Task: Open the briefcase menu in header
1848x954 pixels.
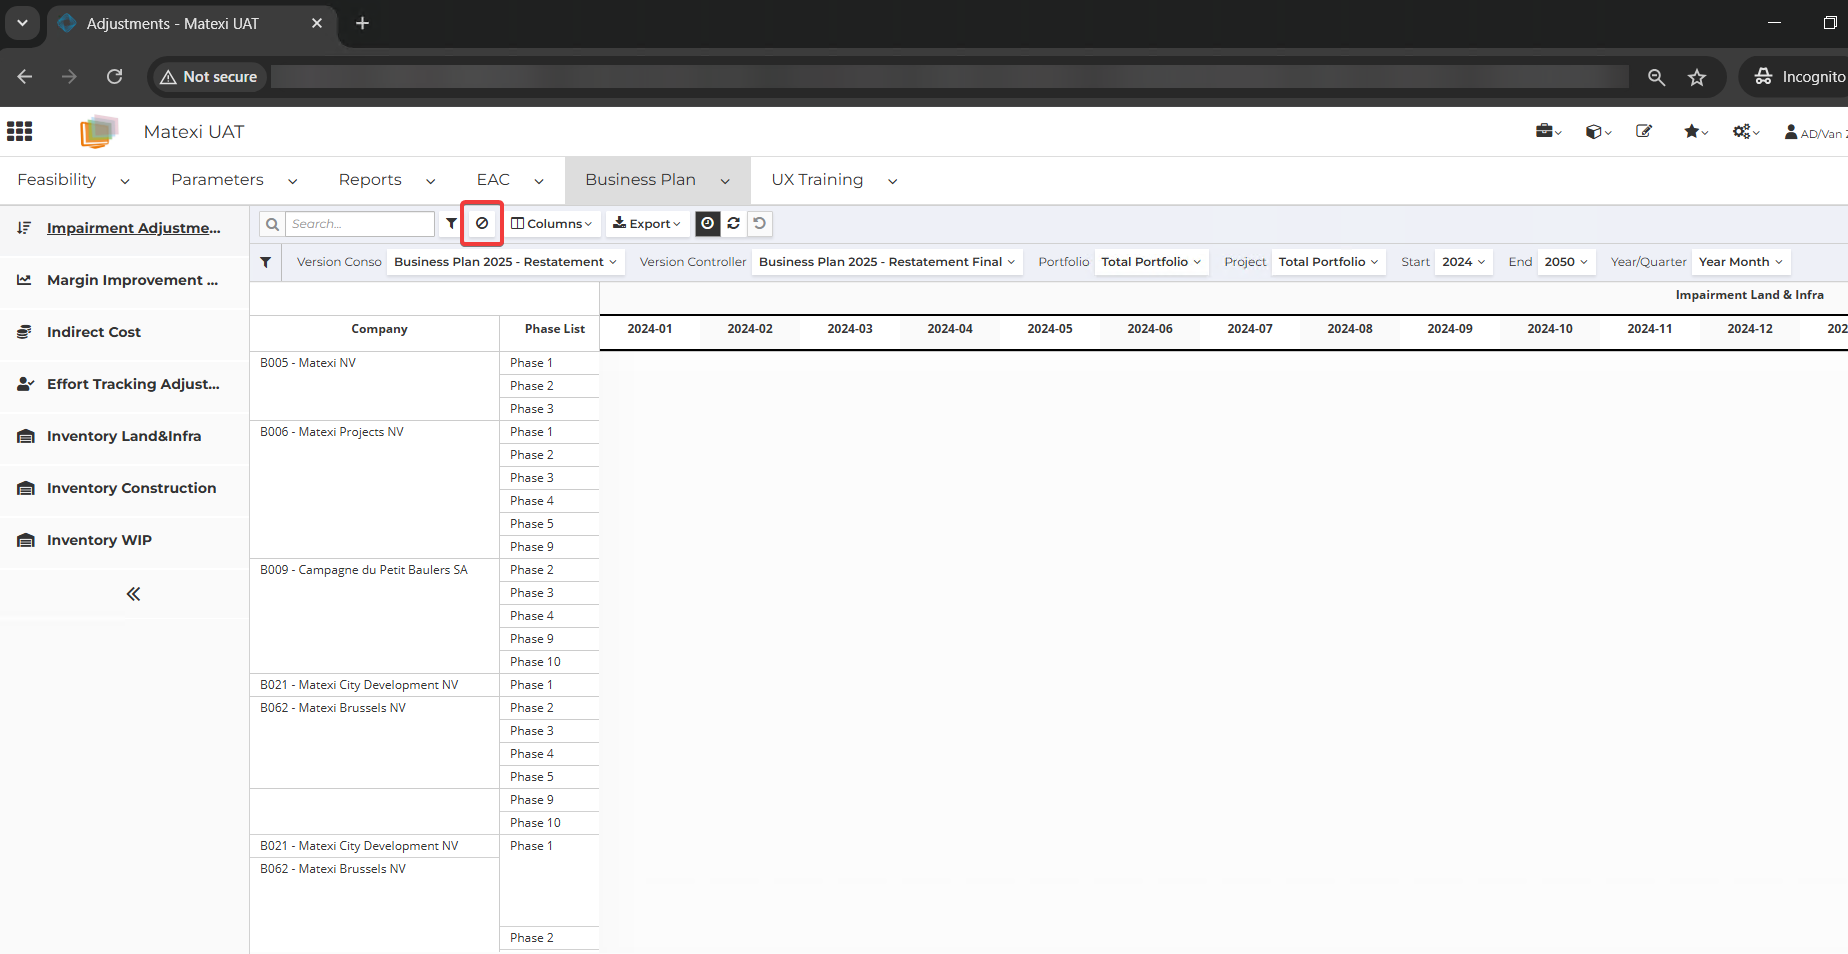Action: (x=1548, y=131)
